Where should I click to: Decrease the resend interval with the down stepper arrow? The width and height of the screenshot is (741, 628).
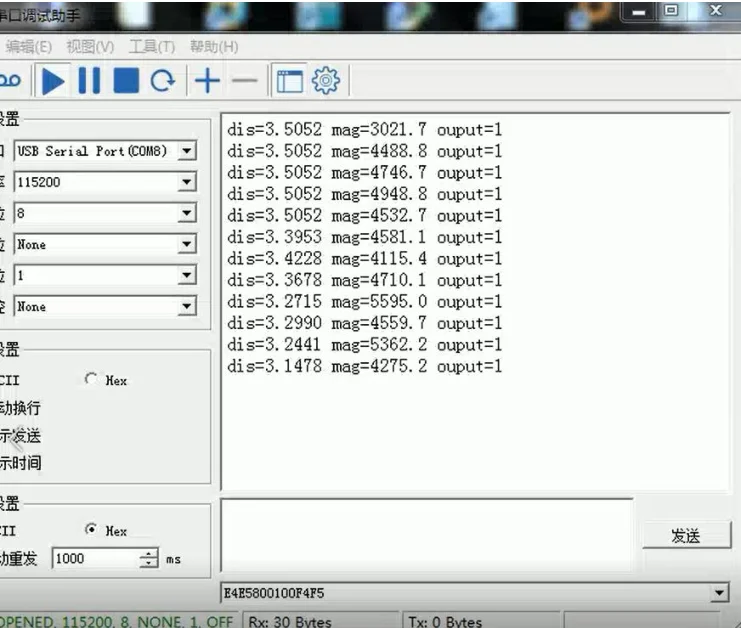point(149,563)
